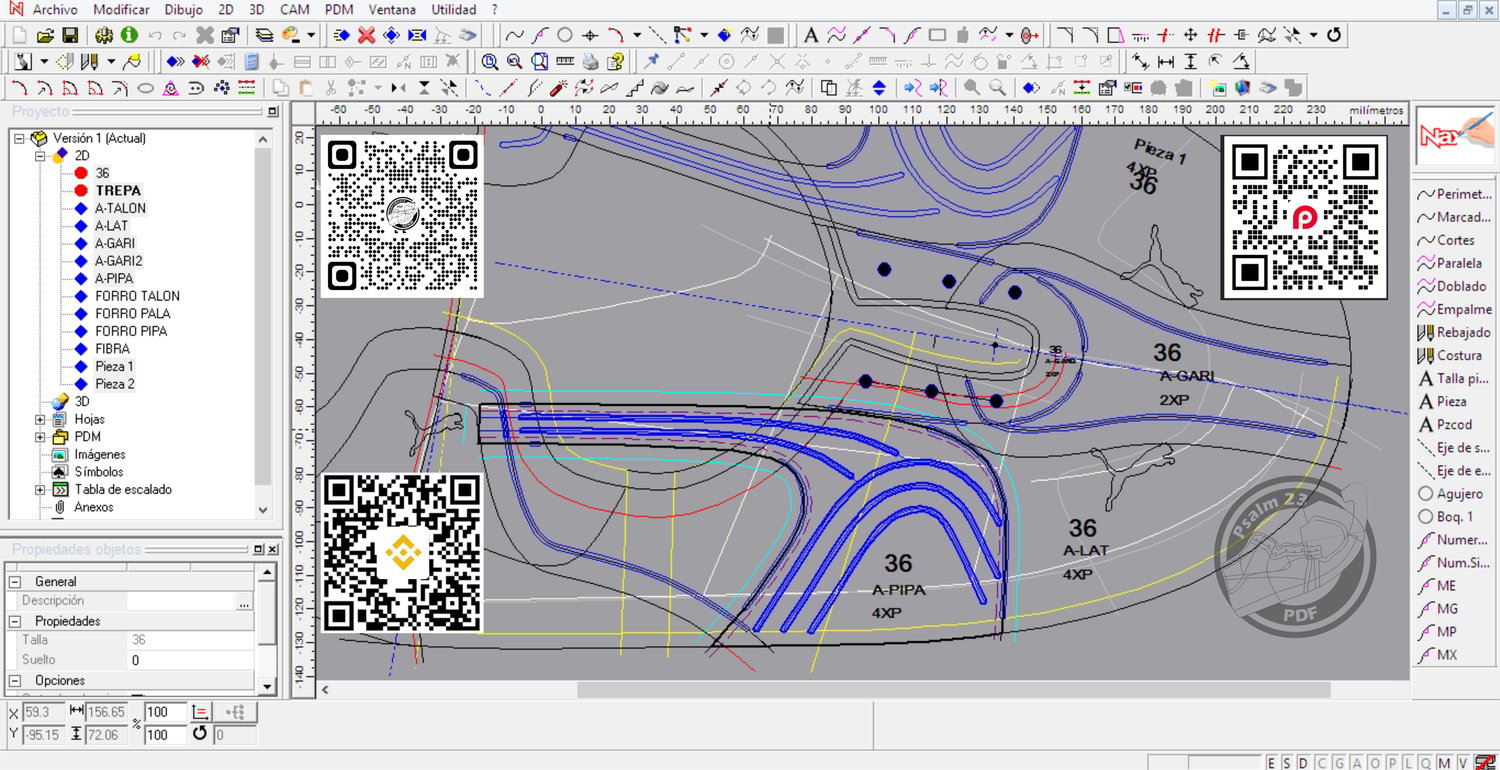Image resolution: width=1500 pixels, height=770 pixels.
Task: Click the wavy curve drawing tool
Action: pyautogui.click(x=515, y=35)
